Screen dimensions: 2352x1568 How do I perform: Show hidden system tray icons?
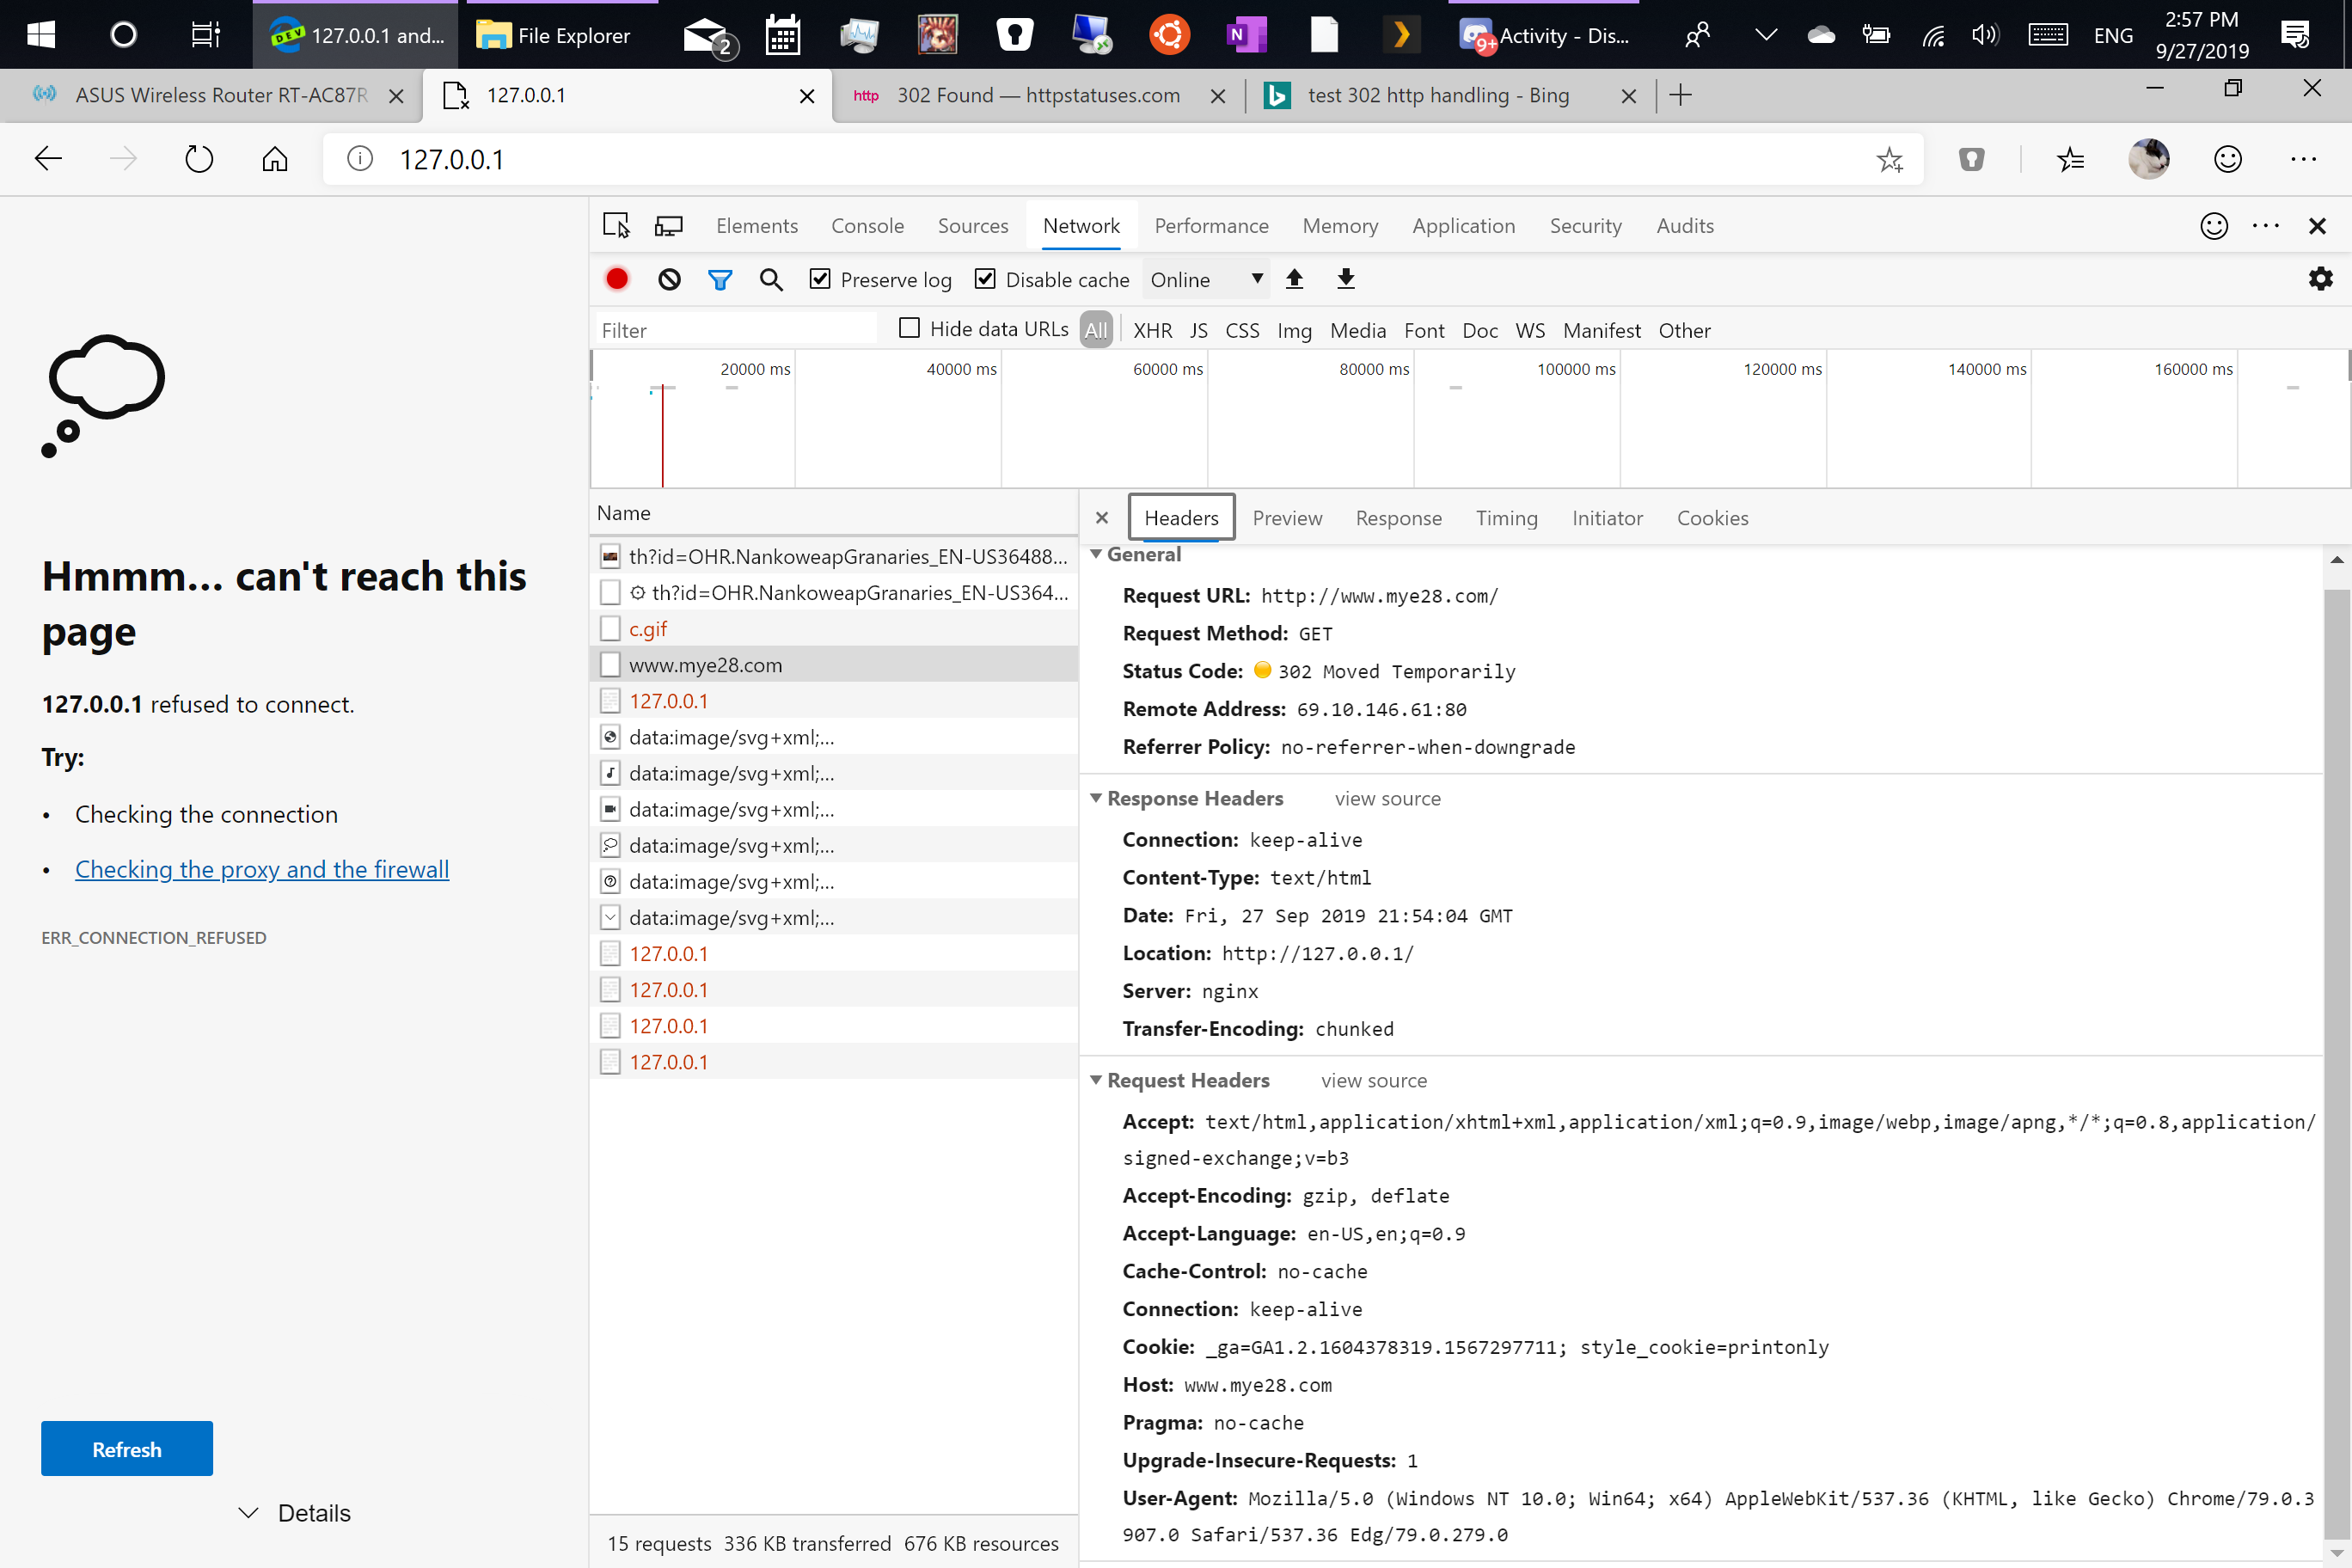click(x=1766, y=35)
